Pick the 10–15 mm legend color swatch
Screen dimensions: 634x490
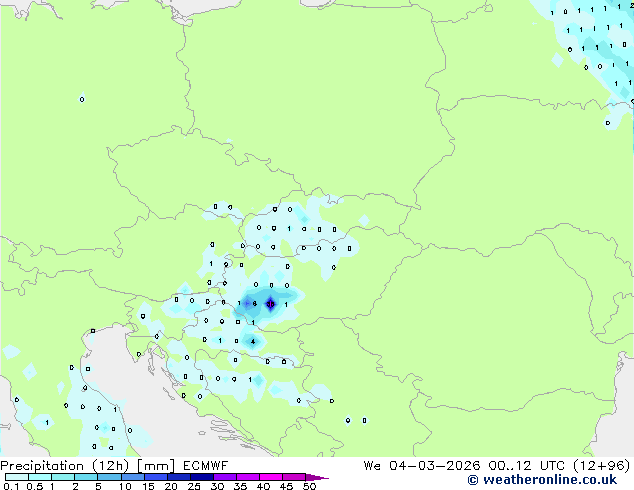pyautogui.click(x=132, y=477)
